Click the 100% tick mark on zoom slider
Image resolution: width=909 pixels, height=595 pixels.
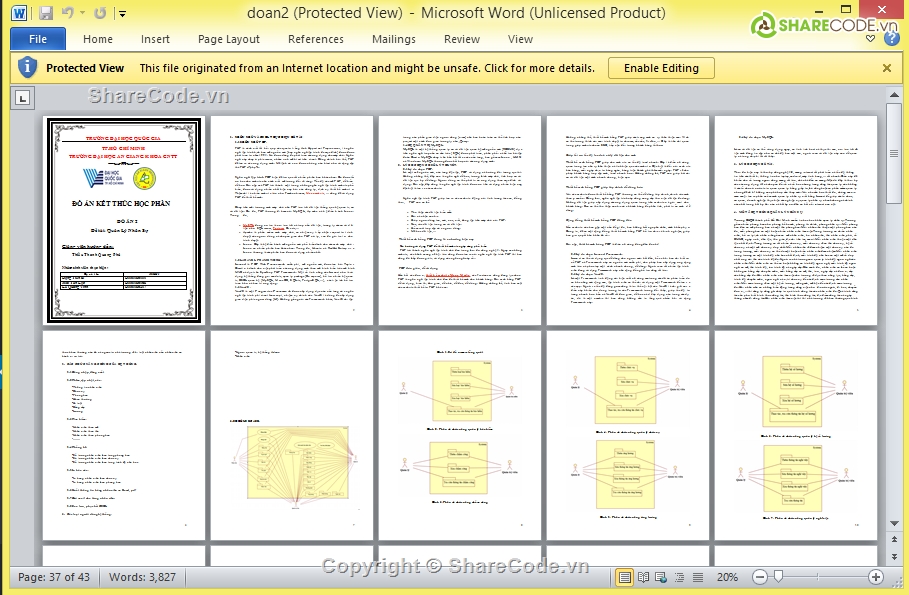click(817, 577)
